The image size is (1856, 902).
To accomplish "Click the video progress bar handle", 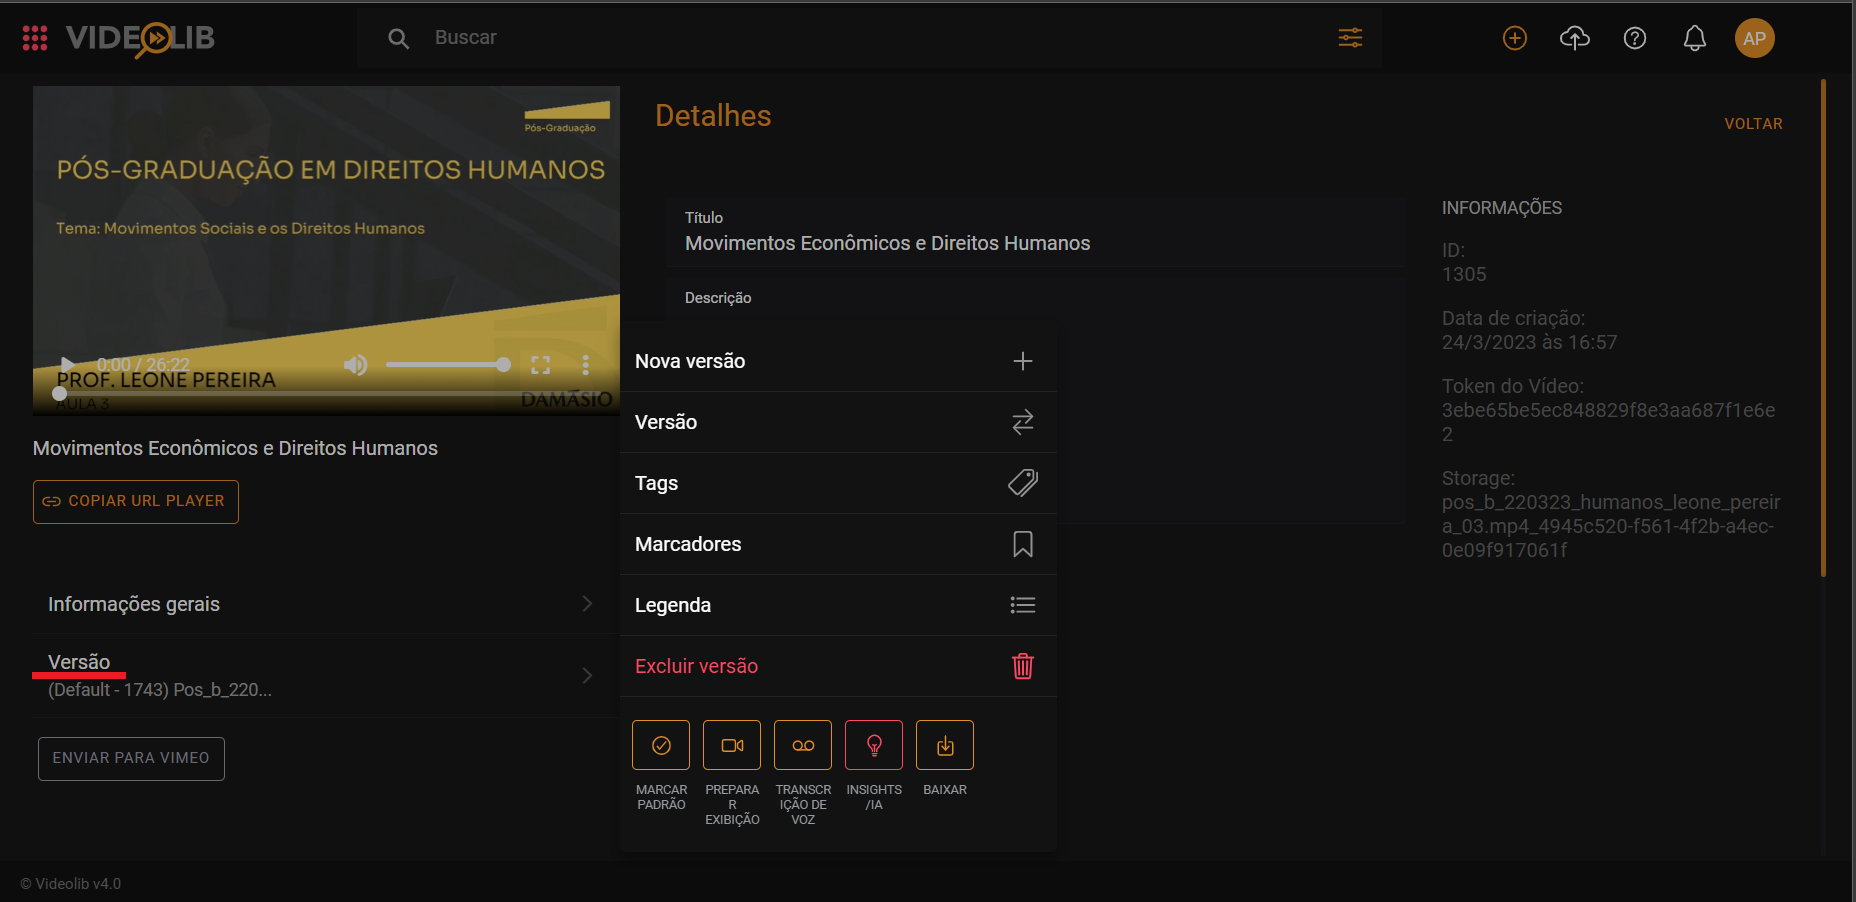I will [60, 394].
